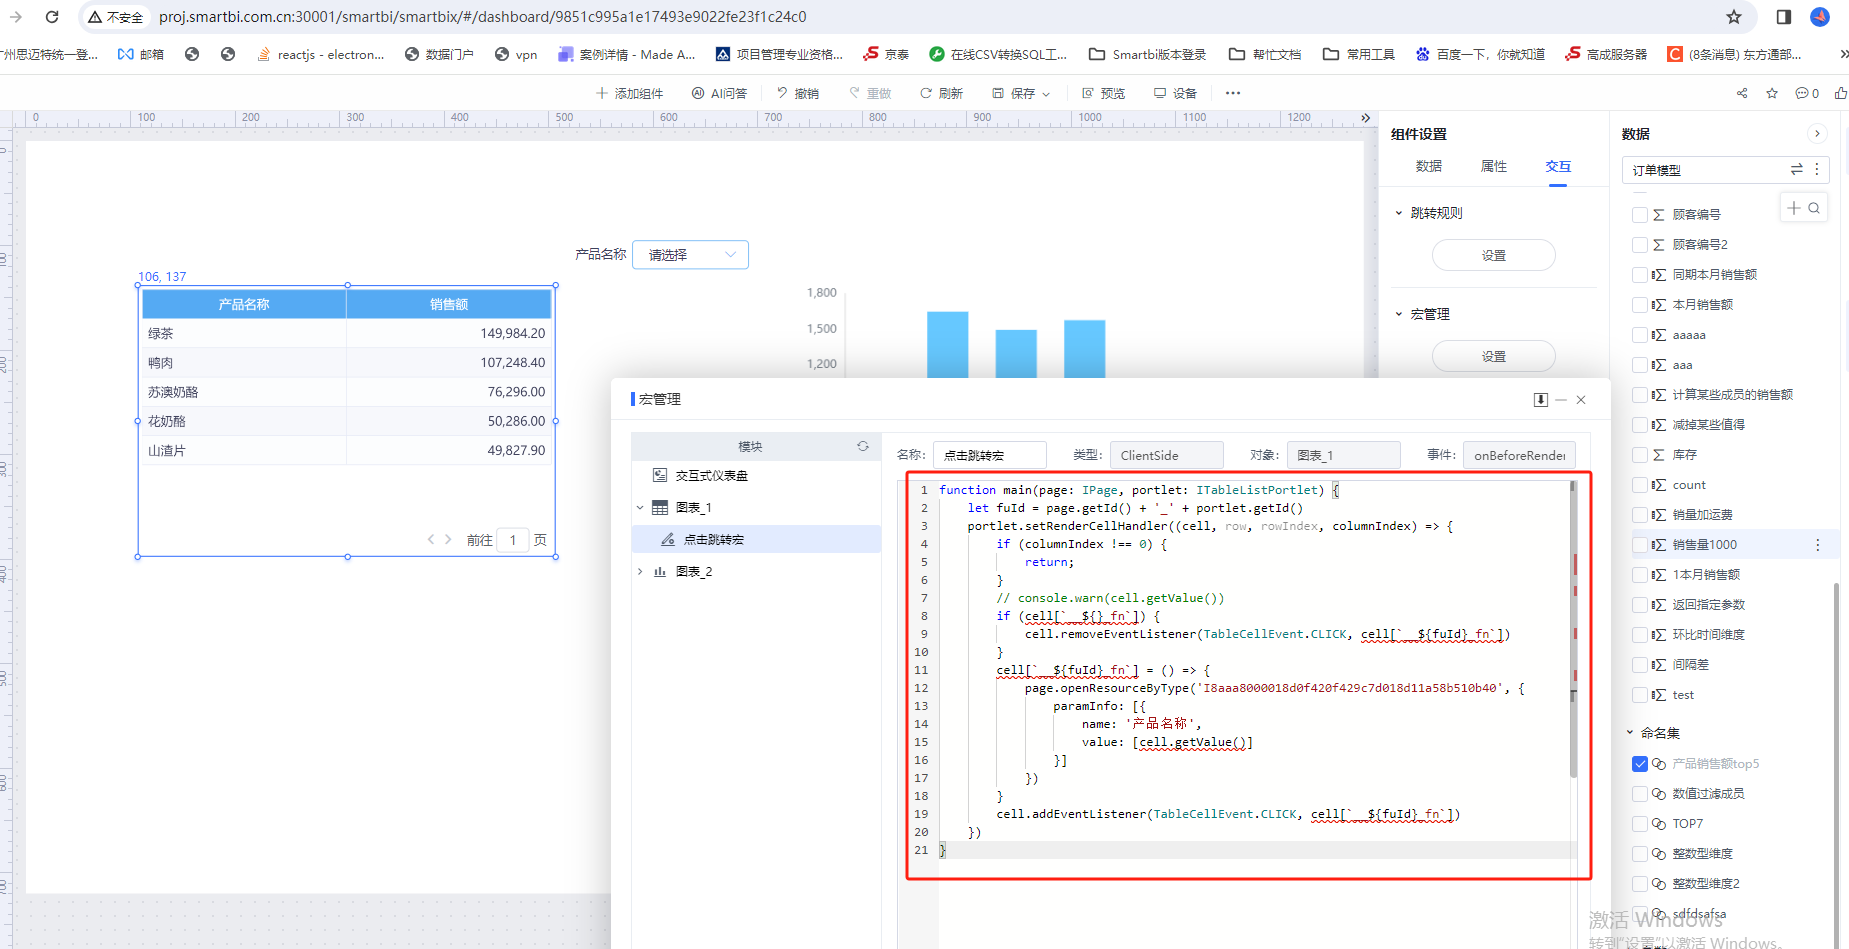Screen dimensions: 1849x949
Task: Click the 名称 input field 点击跳转宏
Action: point(989,455)
